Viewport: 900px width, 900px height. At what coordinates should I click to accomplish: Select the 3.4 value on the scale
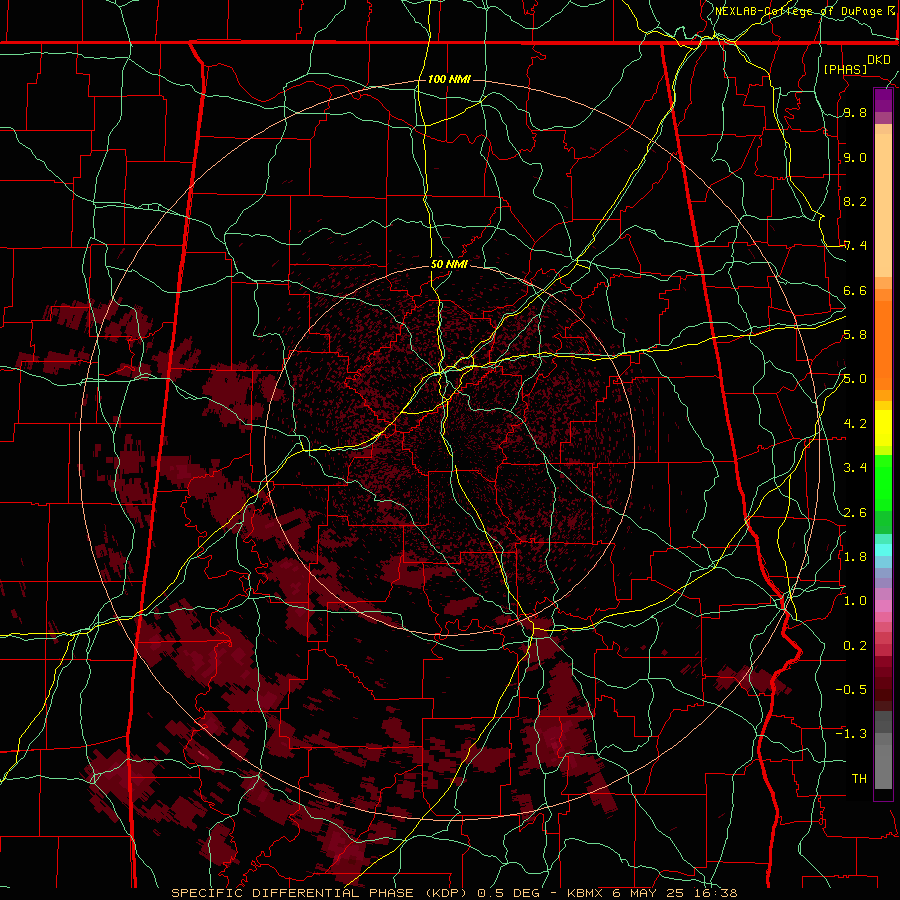tap(855, 468)
